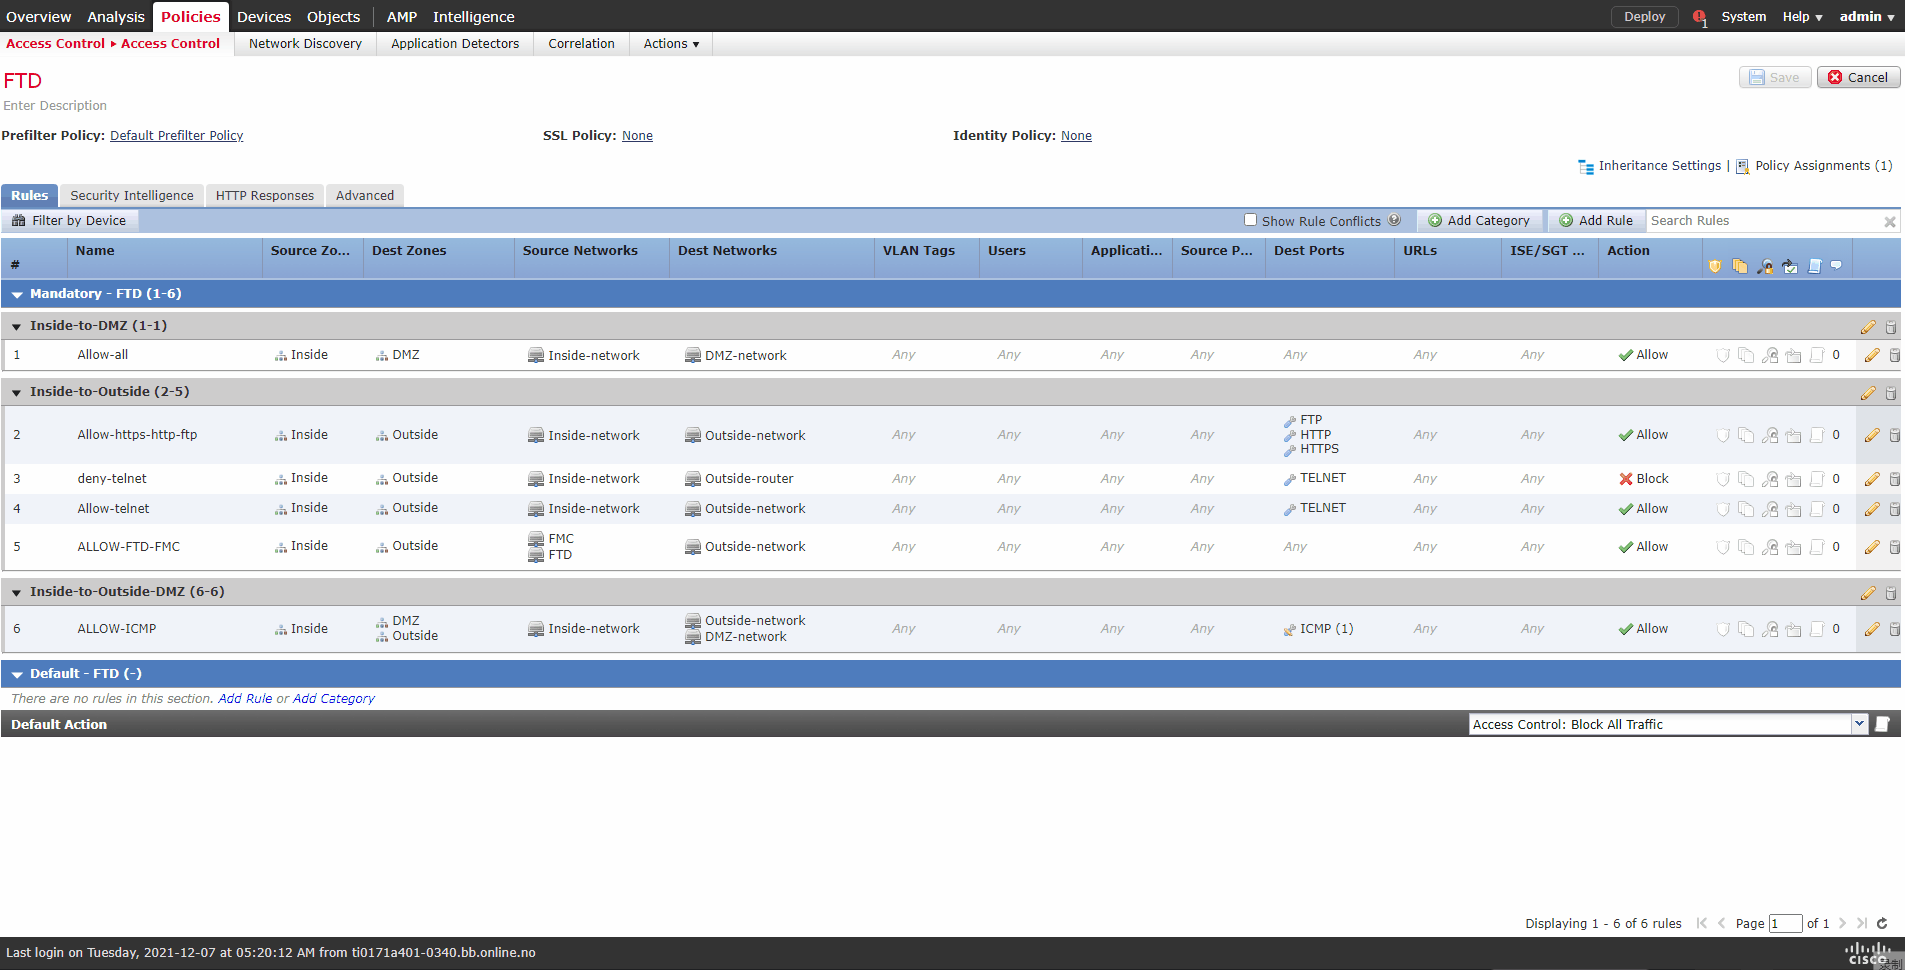Delete the Allow-all rule via trash icon
This screenshot has width=1905, height=970.
pos(1895,355)
